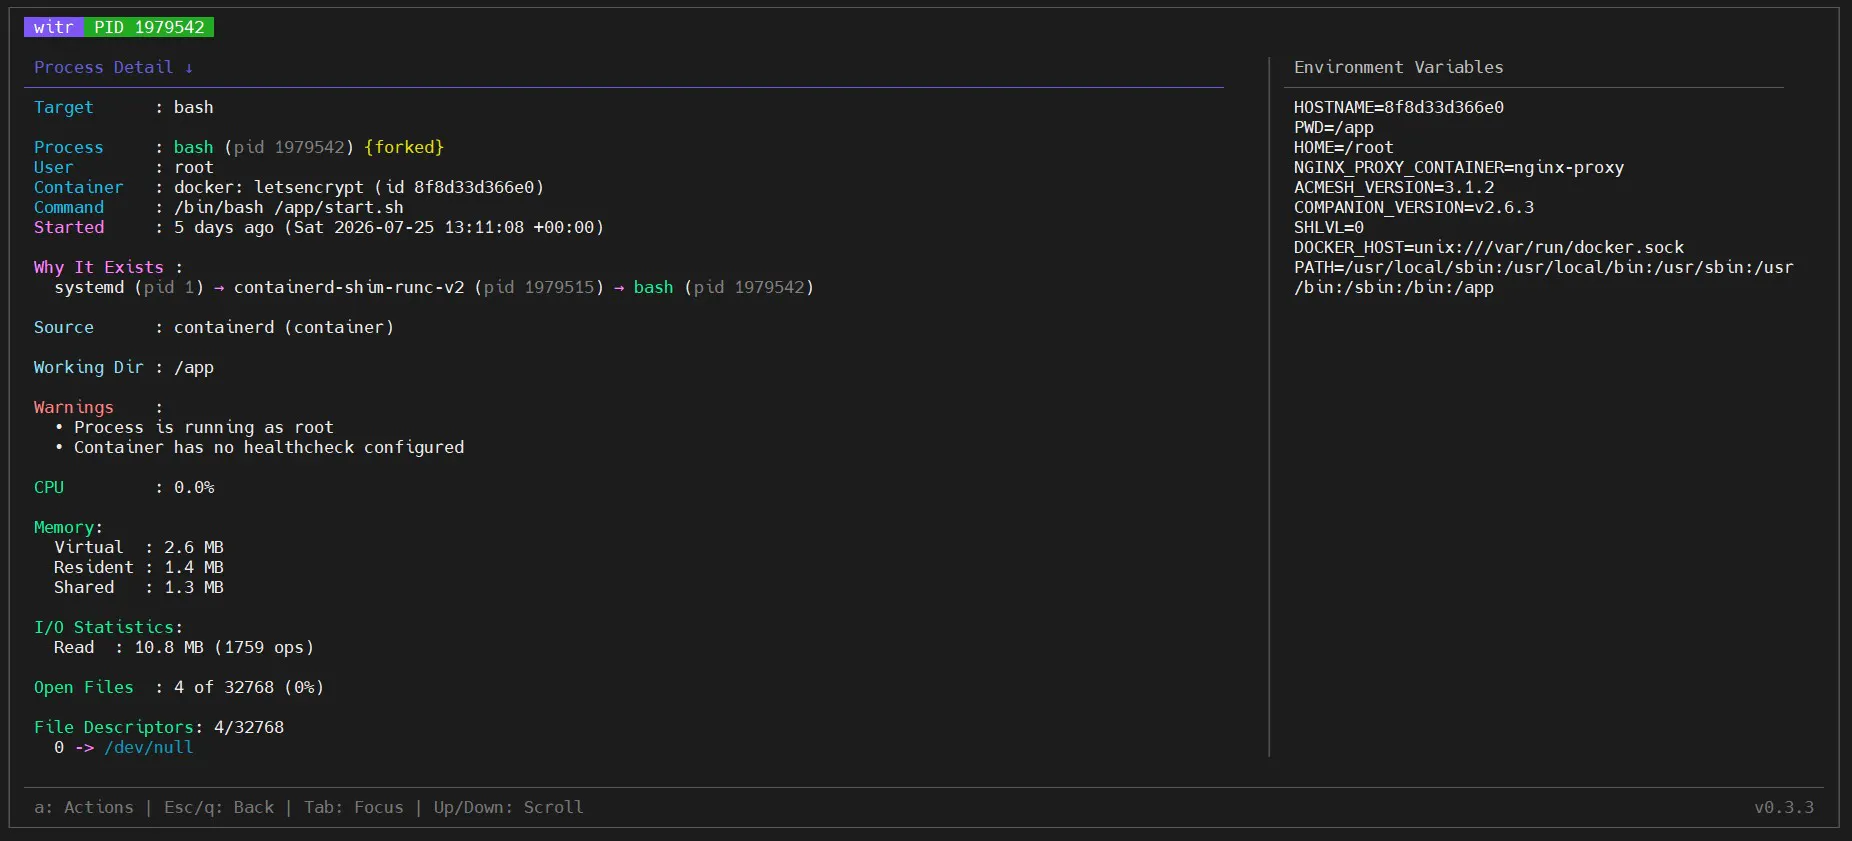The height and width of the screenshot is (841, 1852).
Task: Click the Up/Down: Scroll footer hint
Action: coord(508,807)
